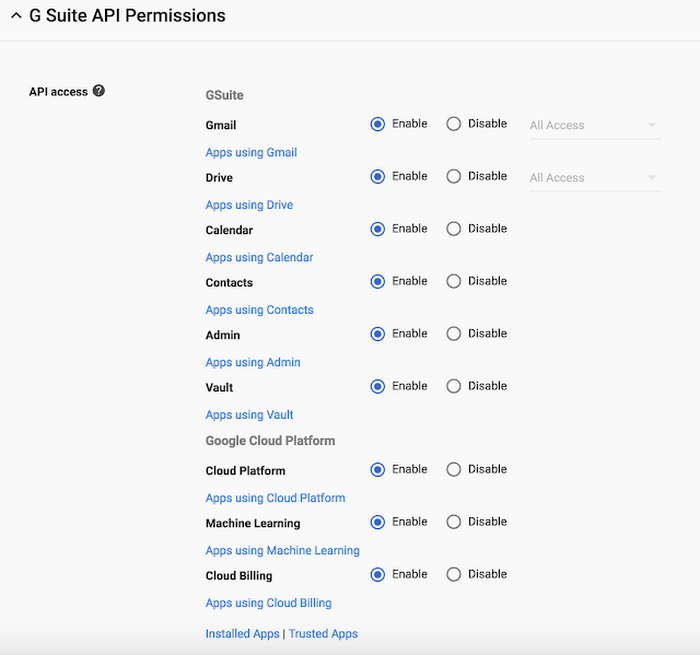Open the Trusted Apps link

coord(323,634)
